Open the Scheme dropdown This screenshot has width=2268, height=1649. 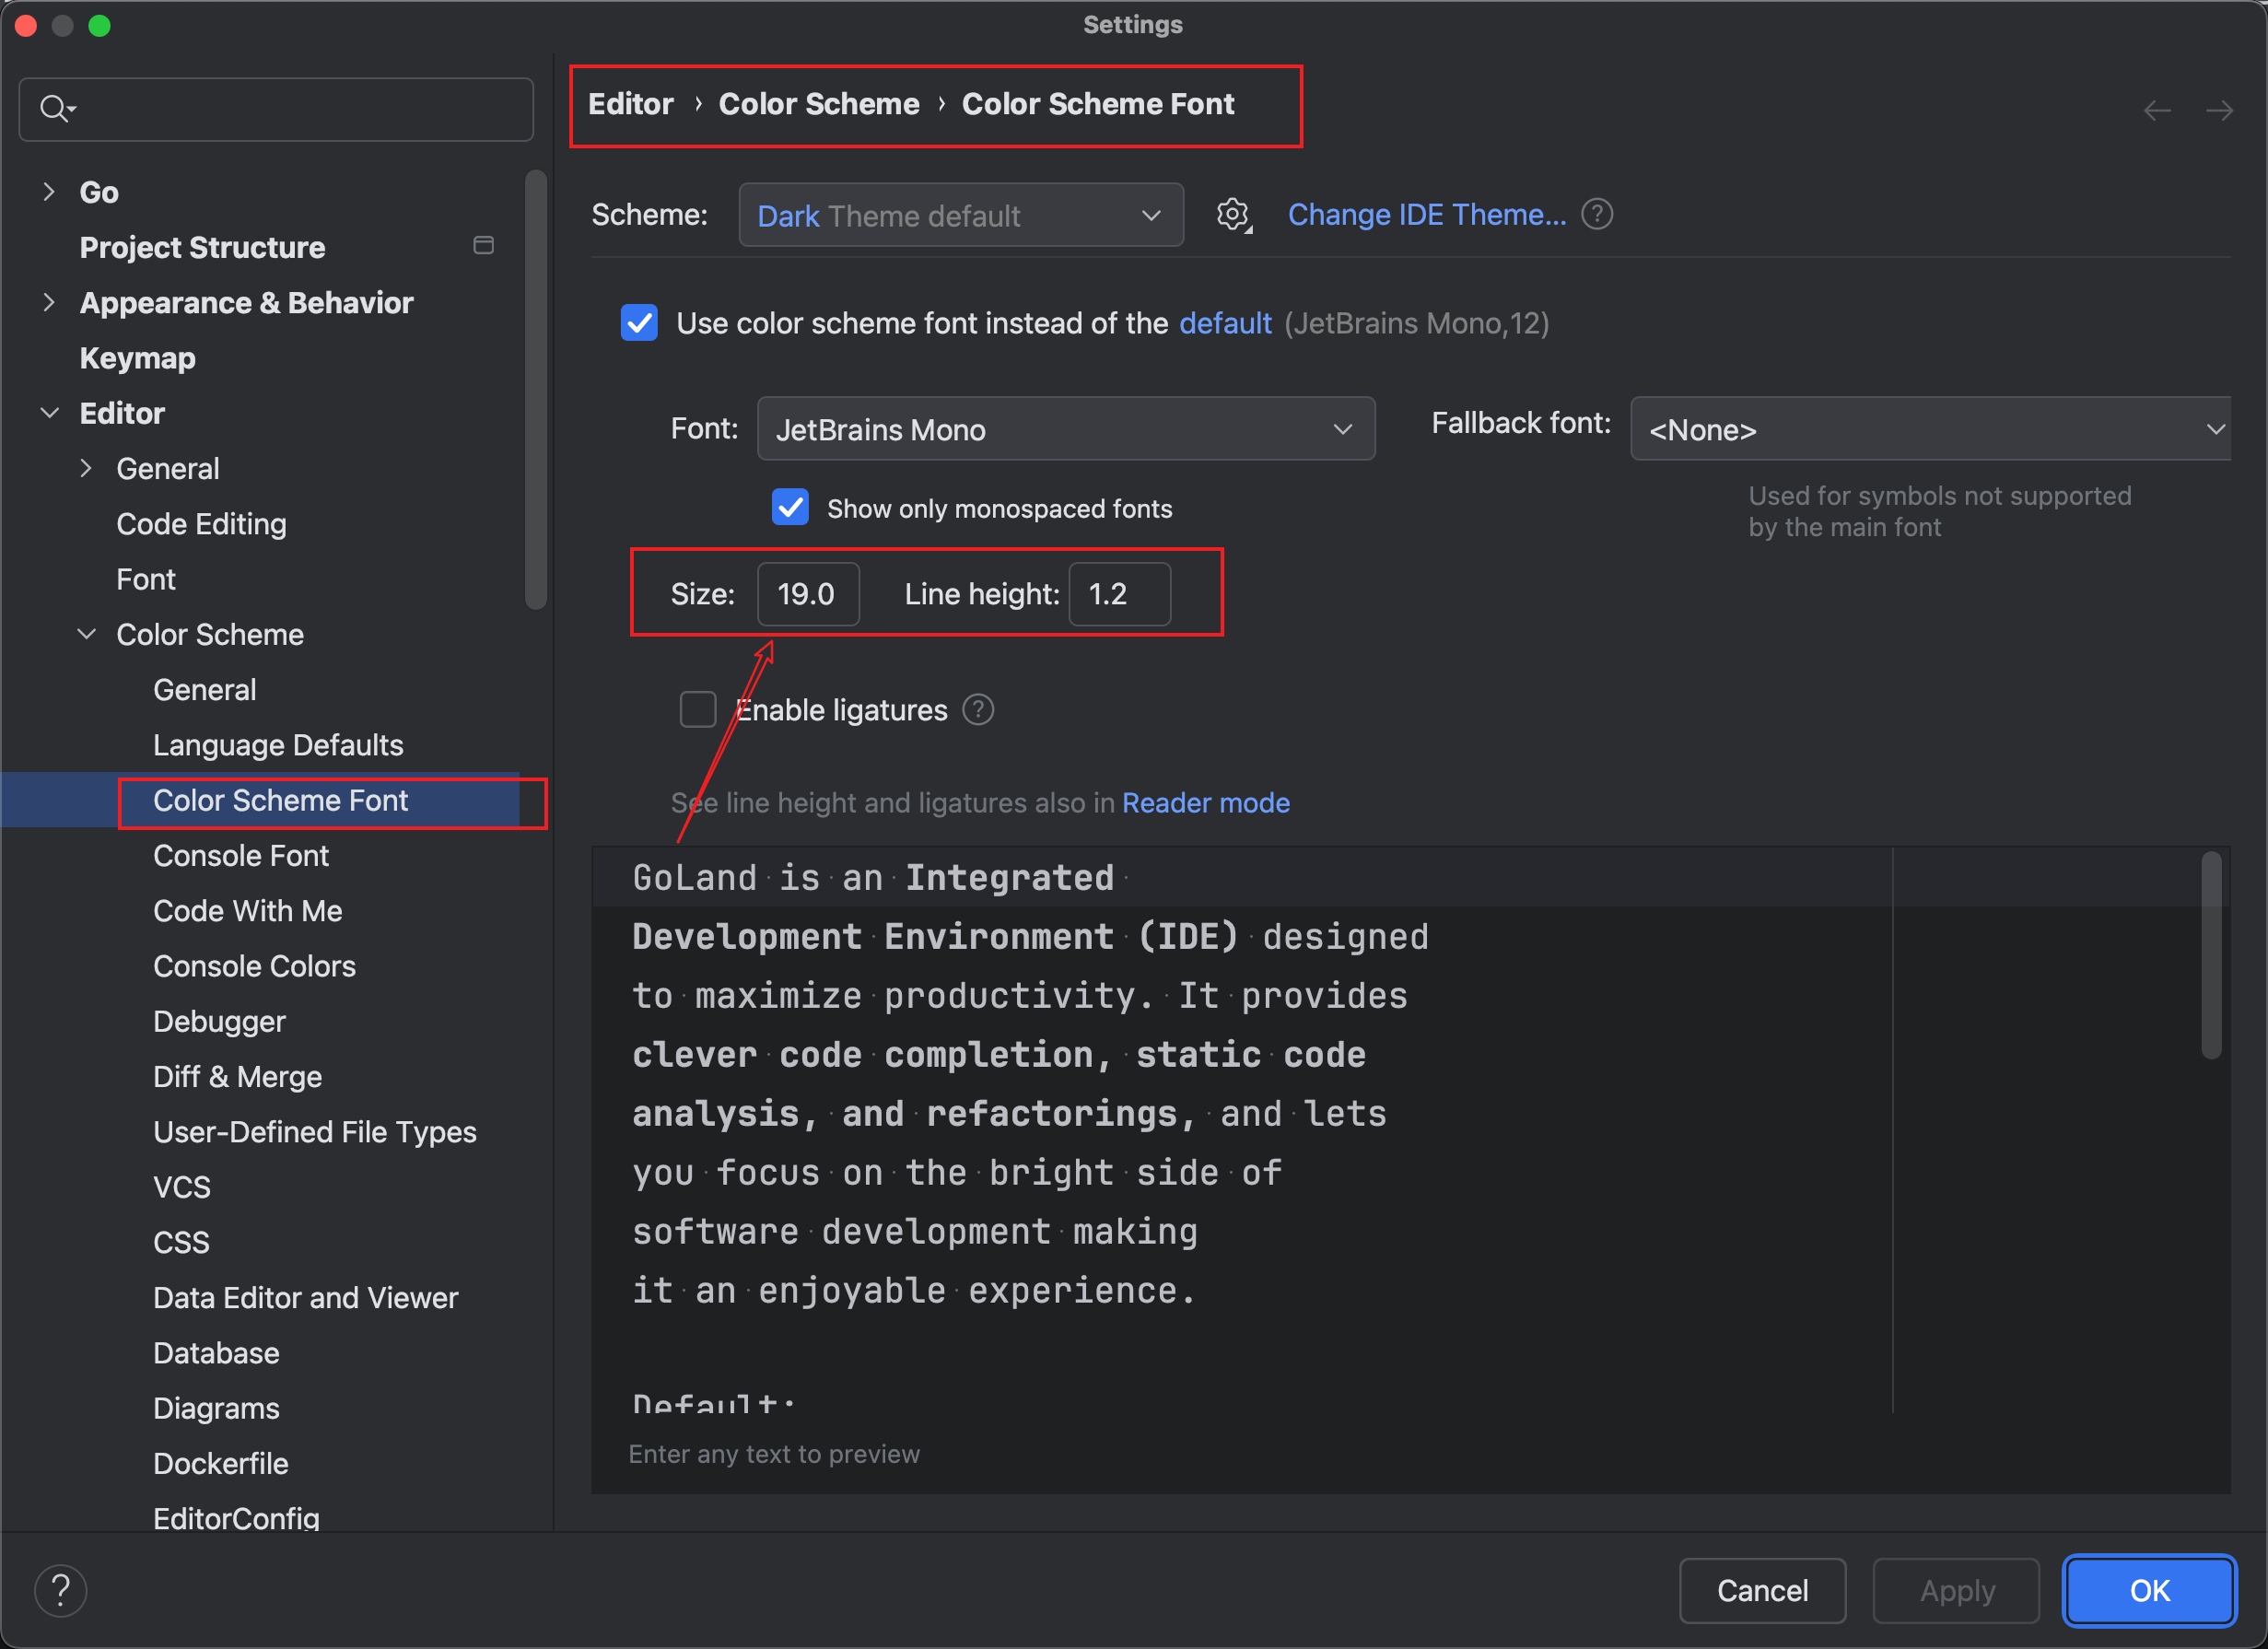click(960, 215)
